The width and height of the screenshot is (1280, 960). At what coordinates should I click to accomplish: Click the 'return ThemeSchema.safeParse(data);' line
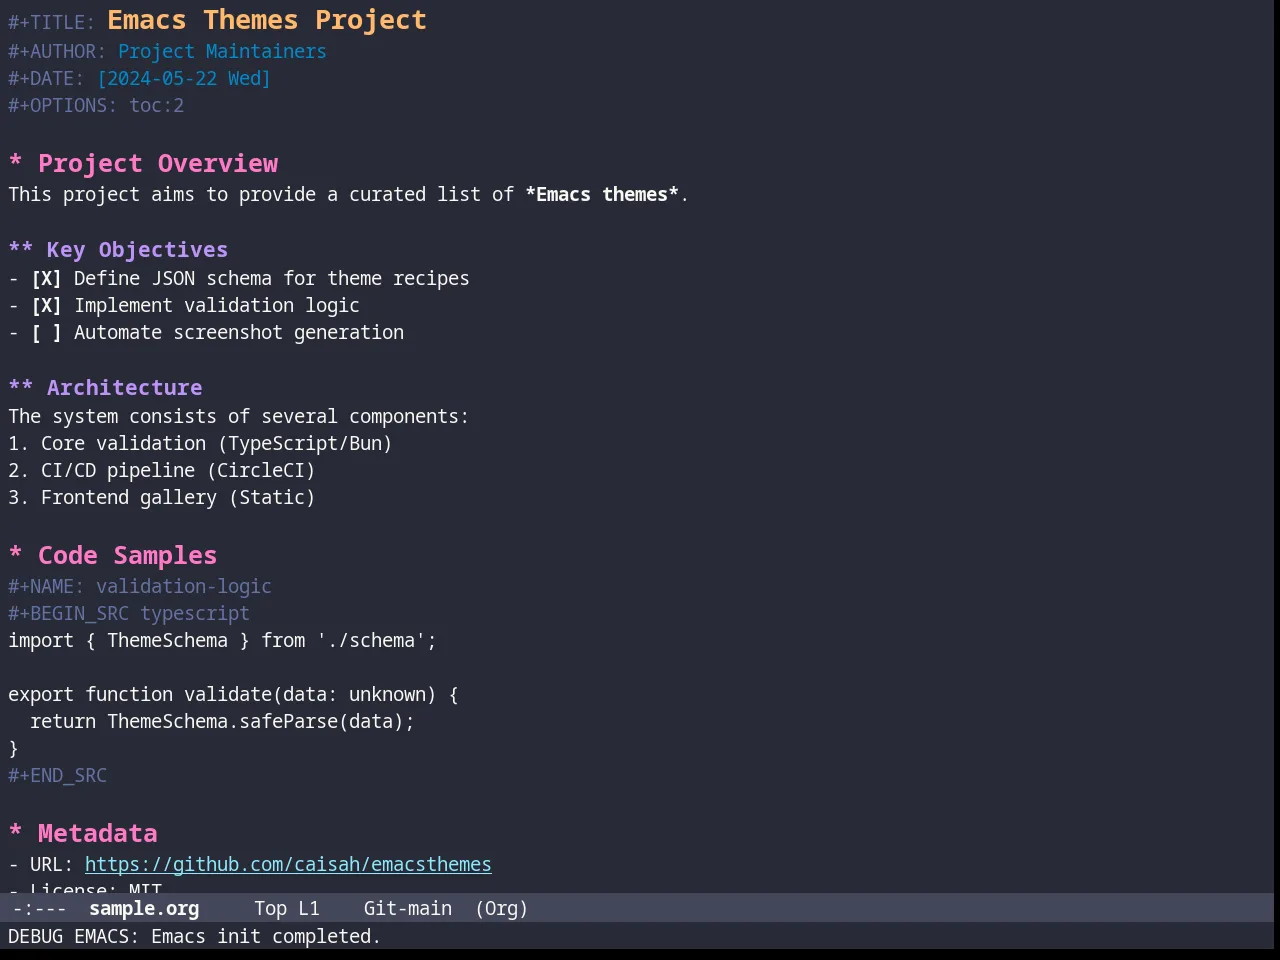pos(222,721)
